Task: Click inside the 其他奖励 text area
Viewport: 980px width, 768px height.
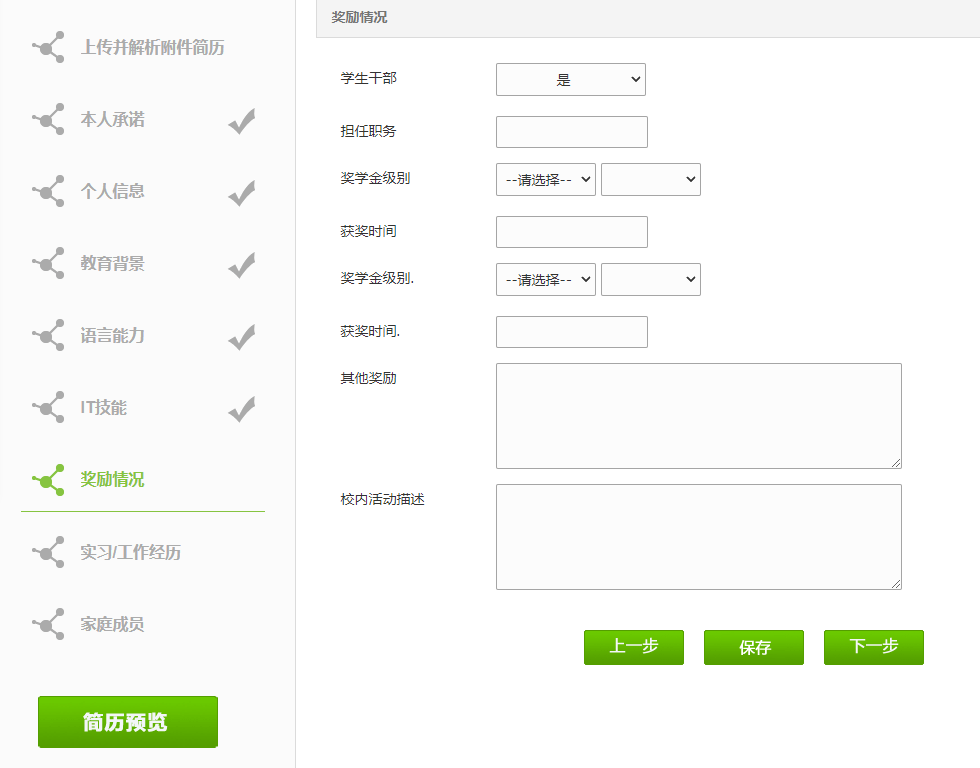Action: point(698,415)
